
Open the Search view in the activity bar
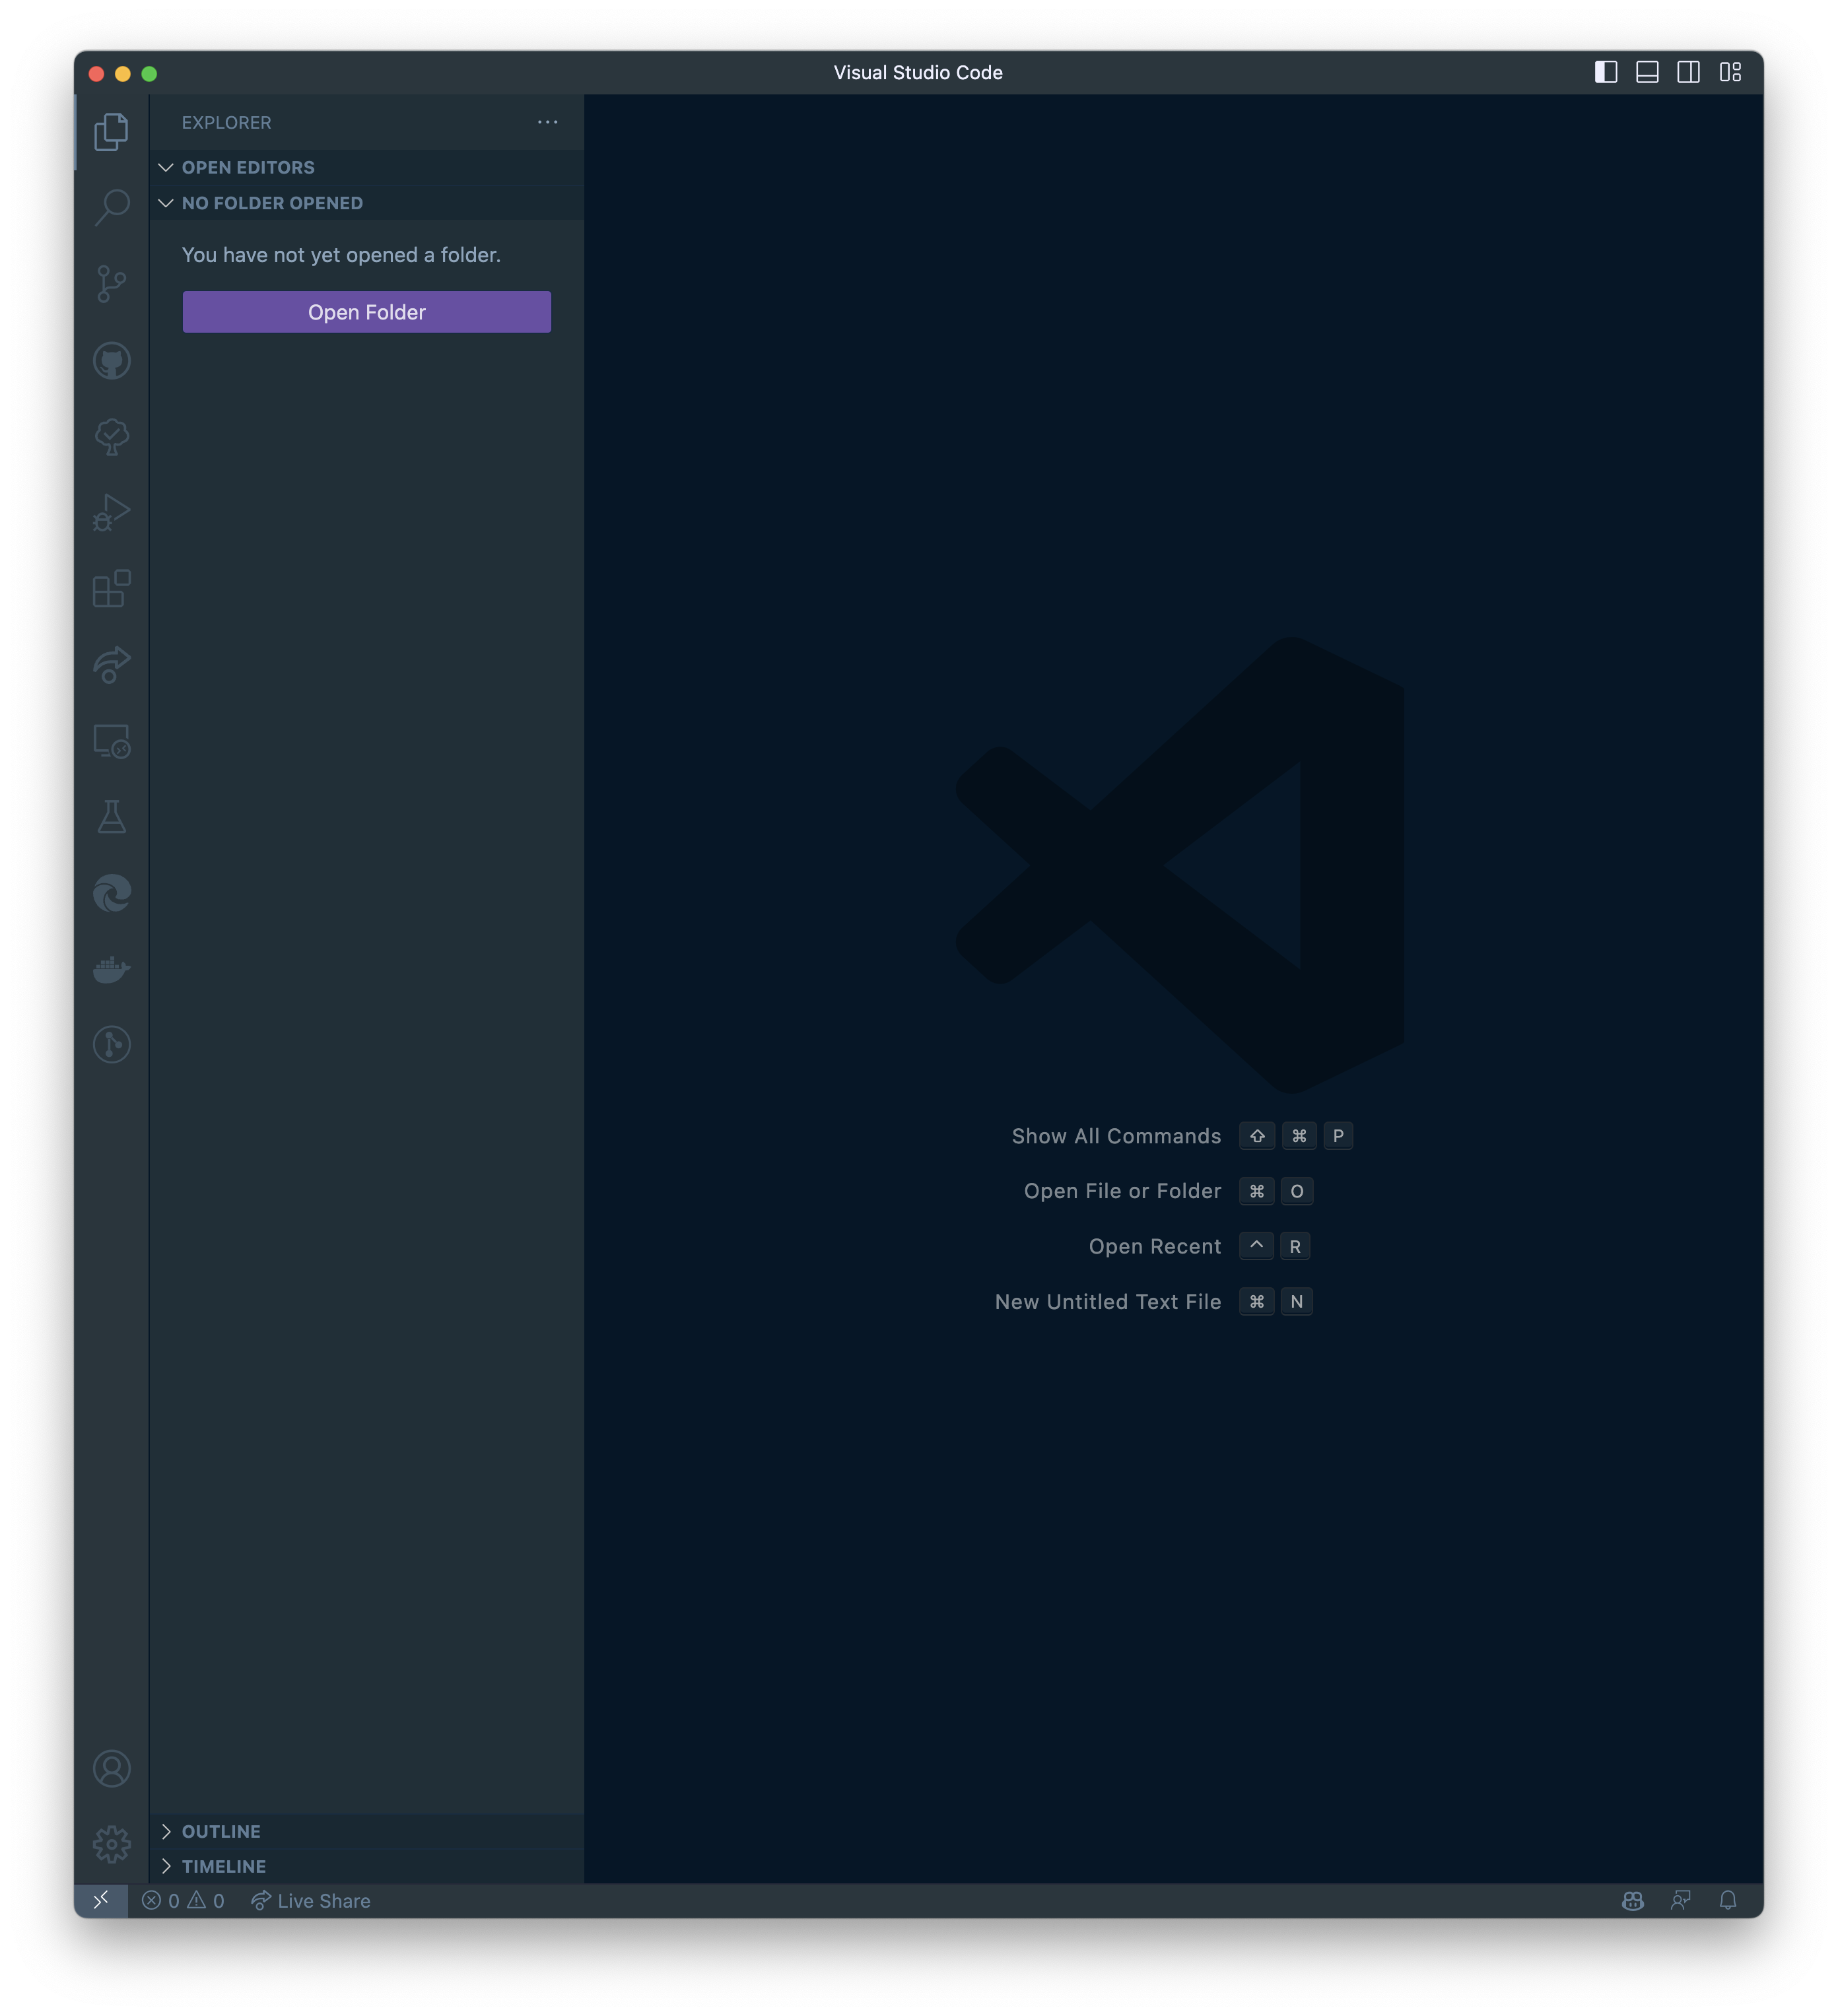pyautogui.click(x=111, y=205)
